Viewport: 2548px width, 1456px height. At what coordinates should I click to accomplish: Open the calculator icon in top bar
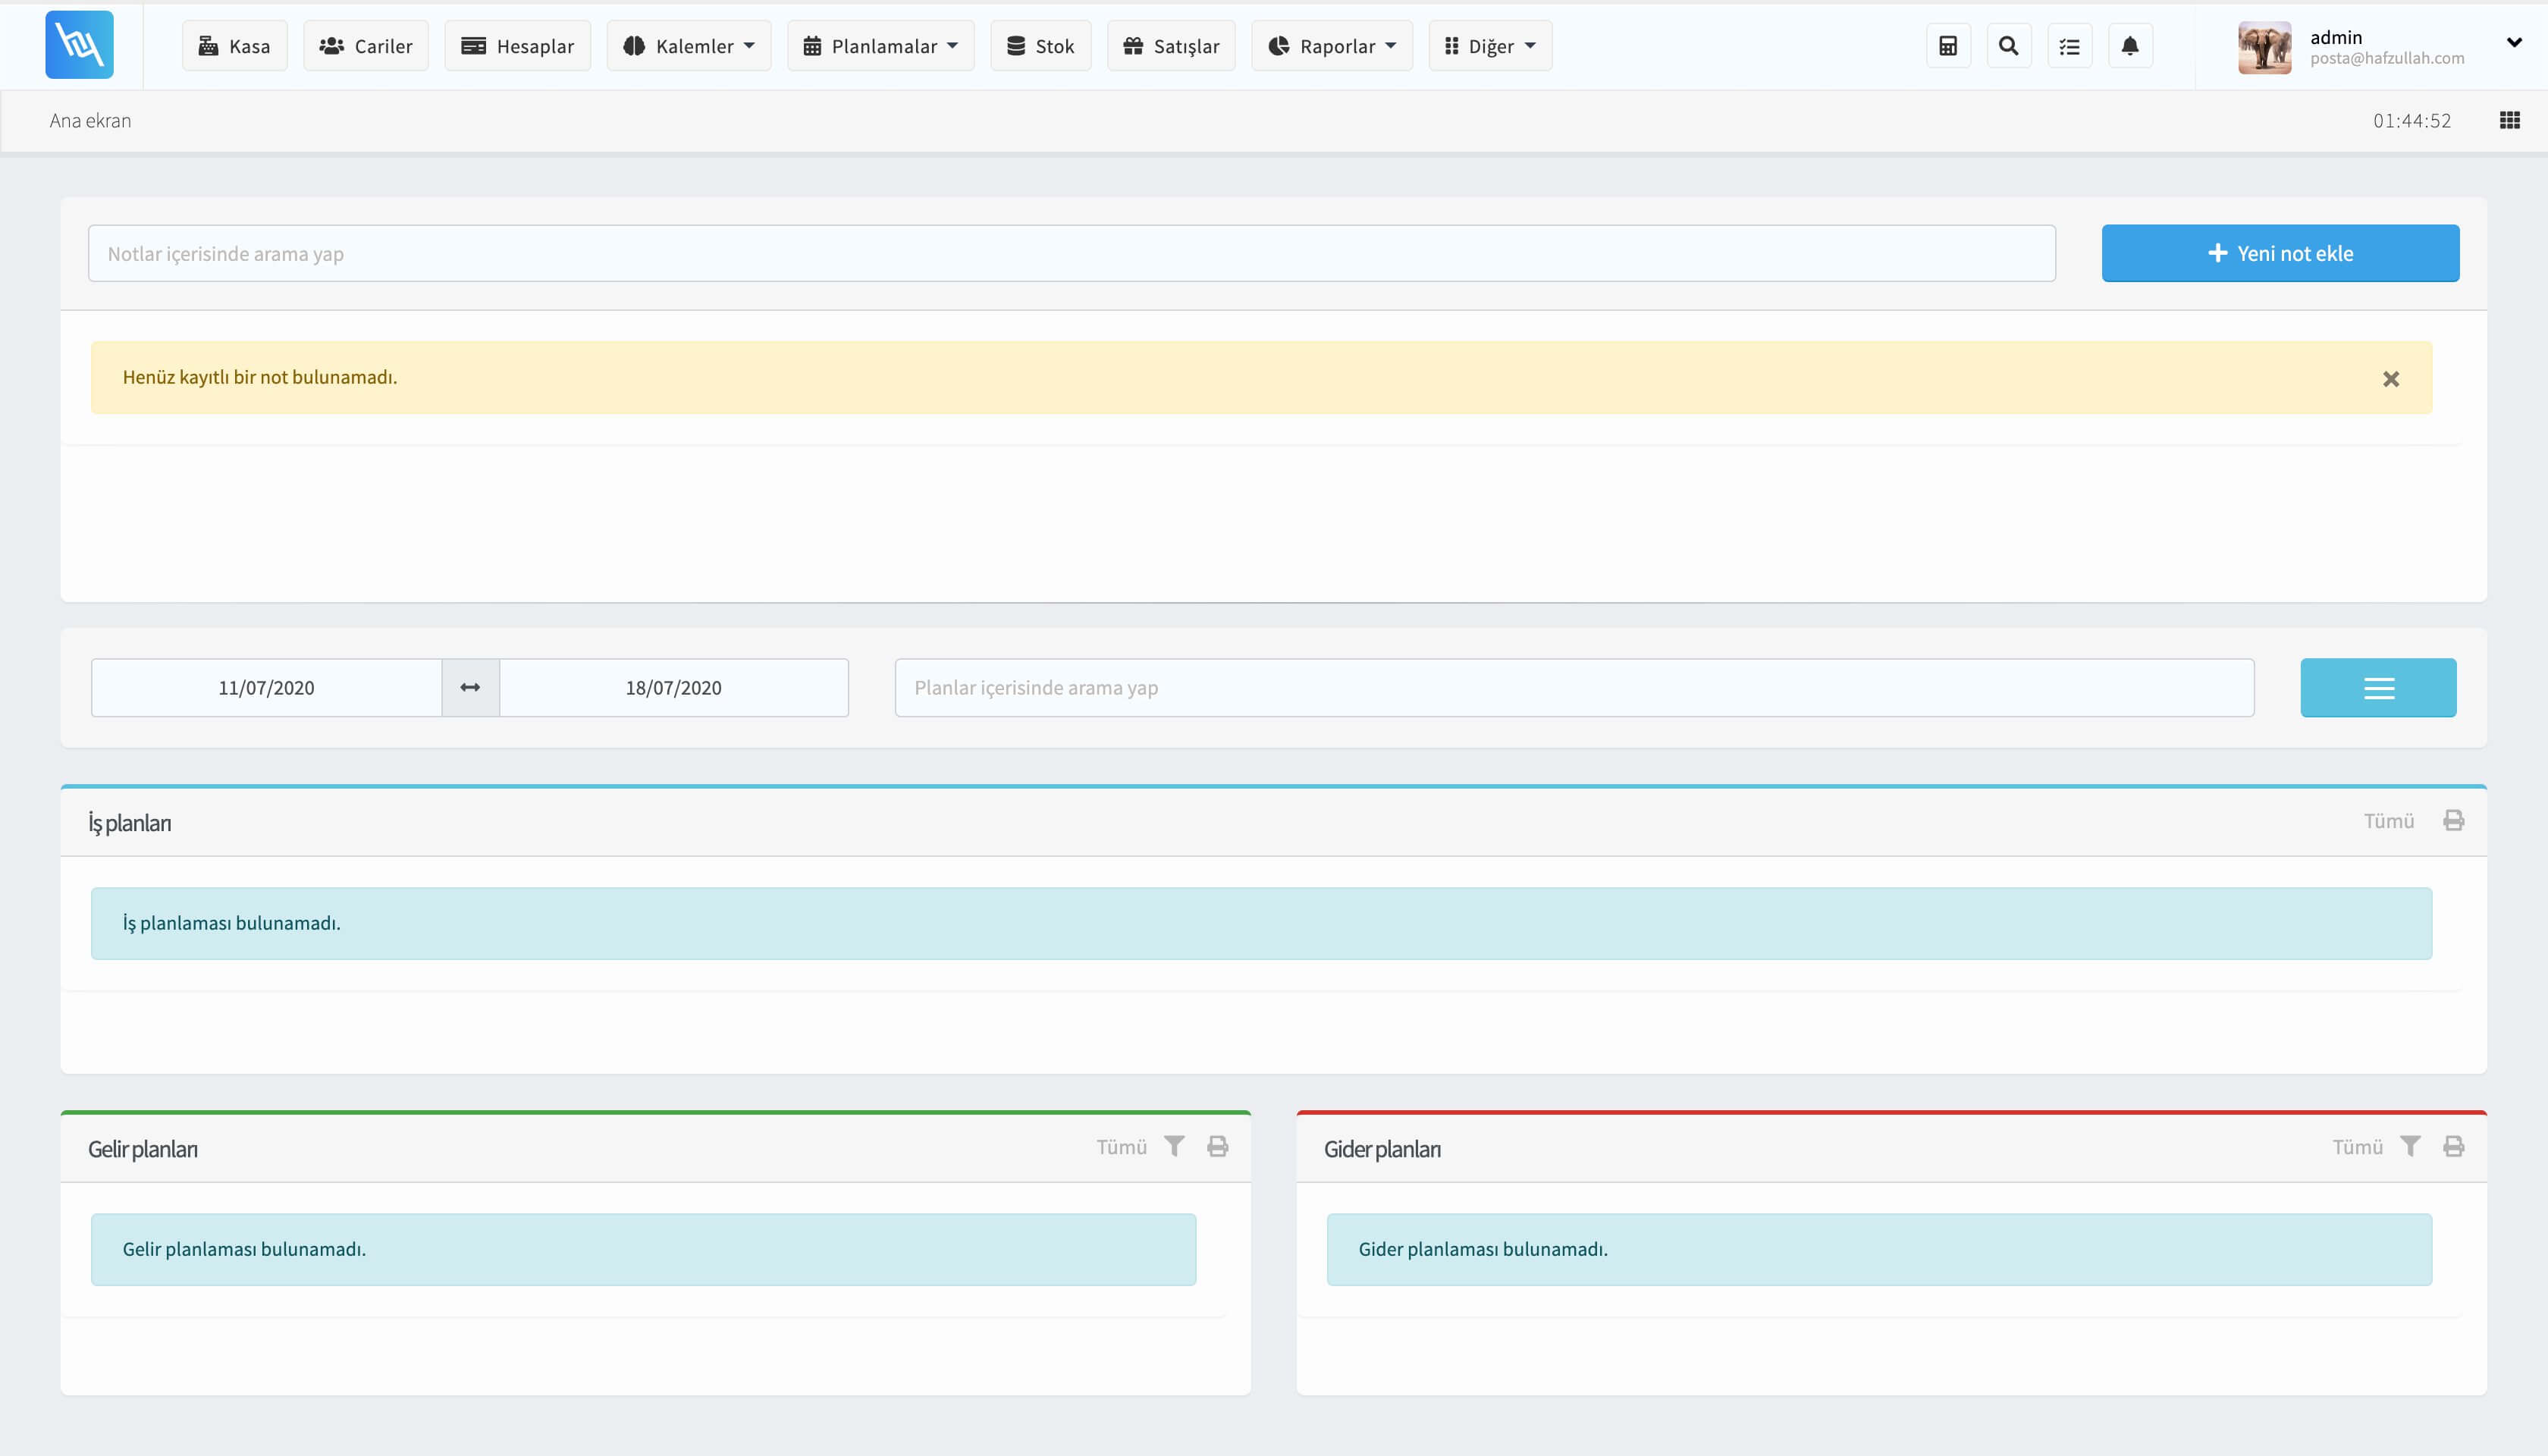pos(1948,46)
